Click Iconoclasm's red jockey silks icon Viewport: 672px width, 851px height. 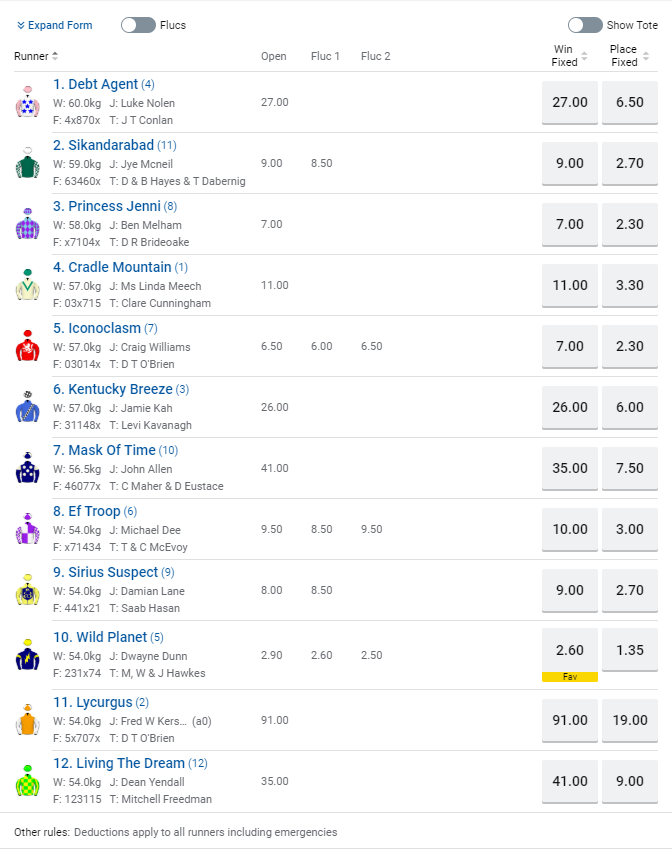(27, 346)
